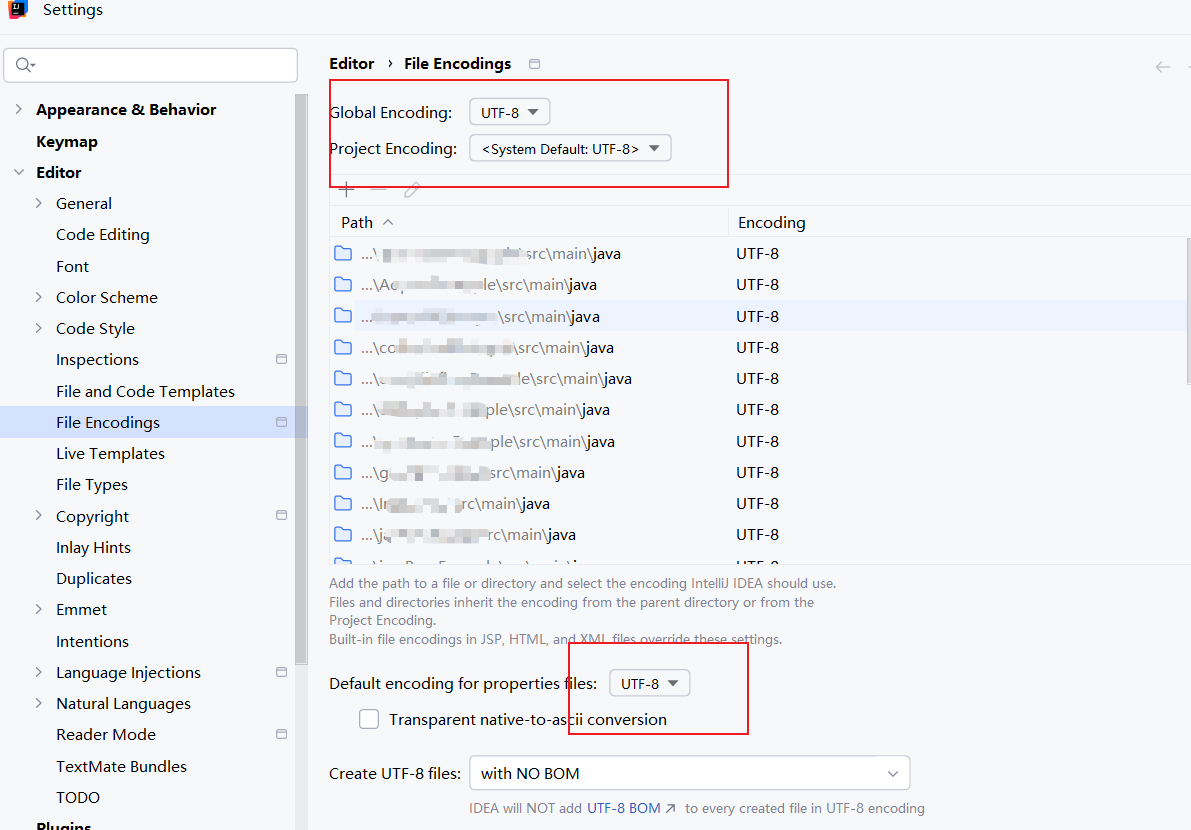The width and height of the screenshot is (1191, 830).
Task: Expand Appearance & Behavior section
Action: point(19,110)
